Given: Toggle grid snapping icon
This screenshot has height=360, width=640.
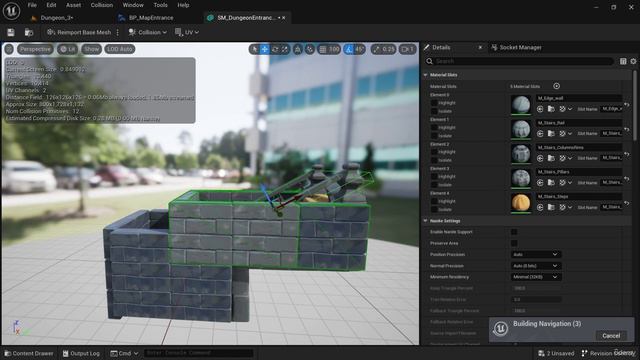Looking at the screenshot, I should [323, 49].
